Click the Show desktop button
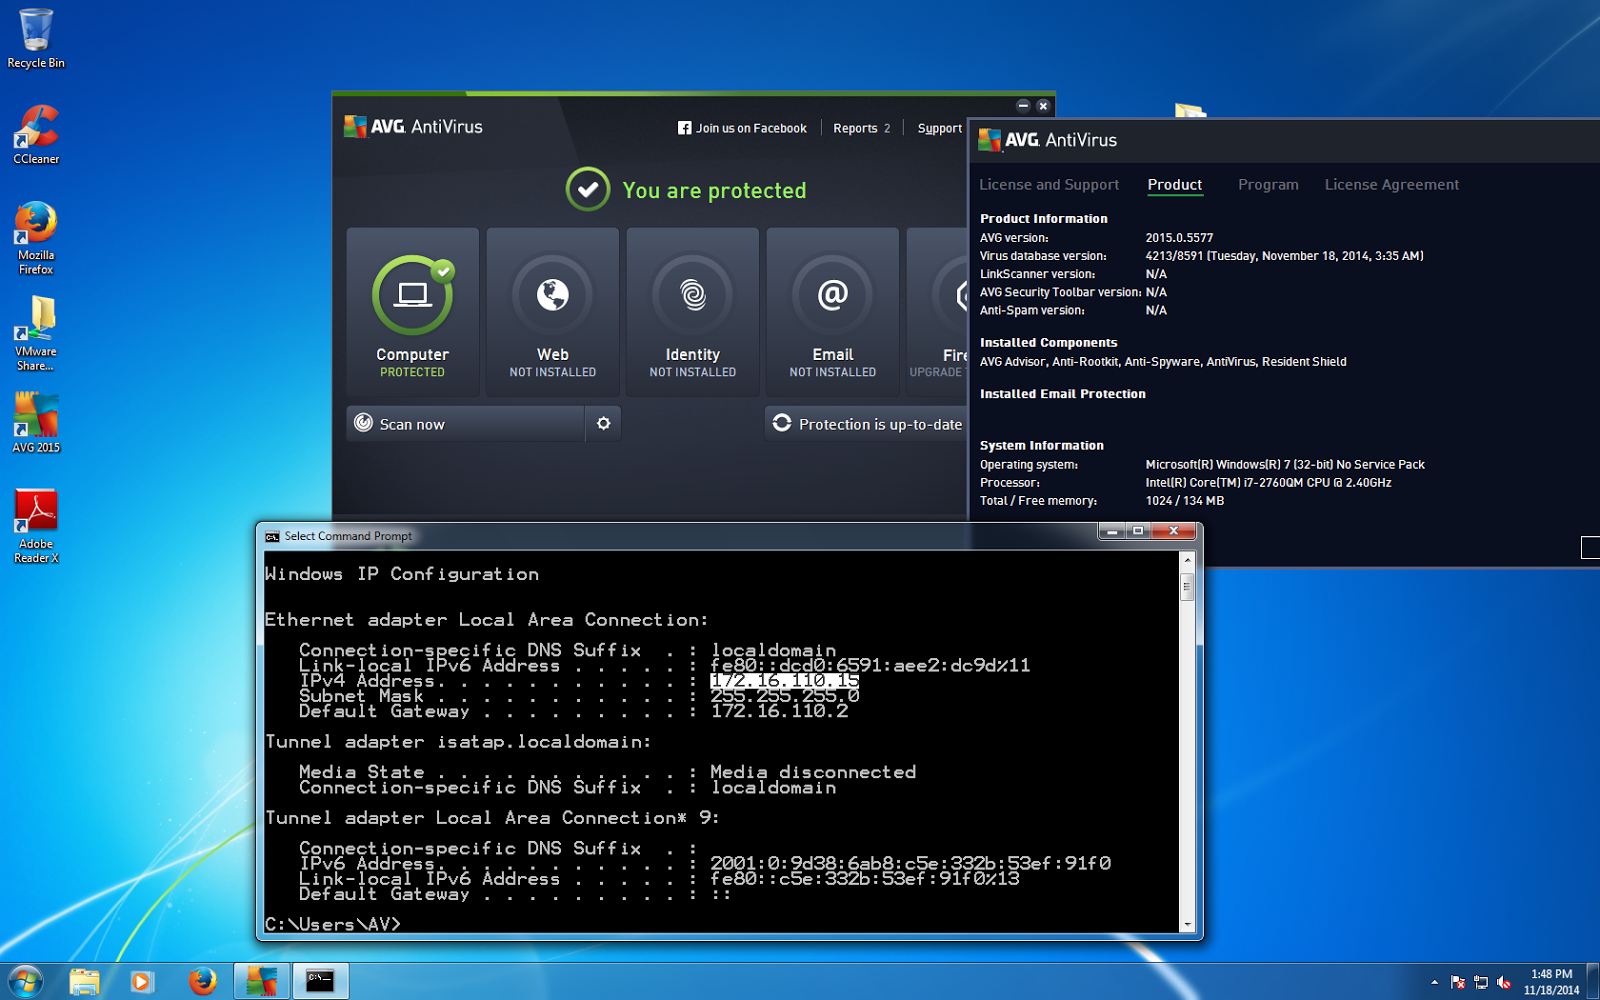 coord(1592,981)
